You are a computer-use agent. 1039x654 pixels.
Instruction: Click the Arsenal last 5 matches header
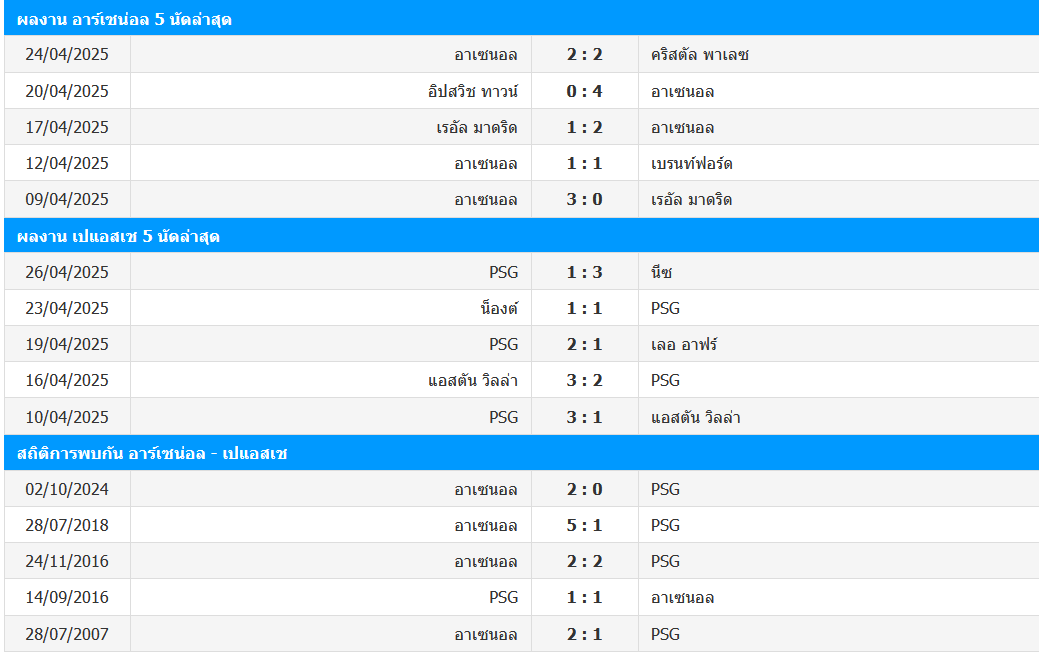click(125, 19)
